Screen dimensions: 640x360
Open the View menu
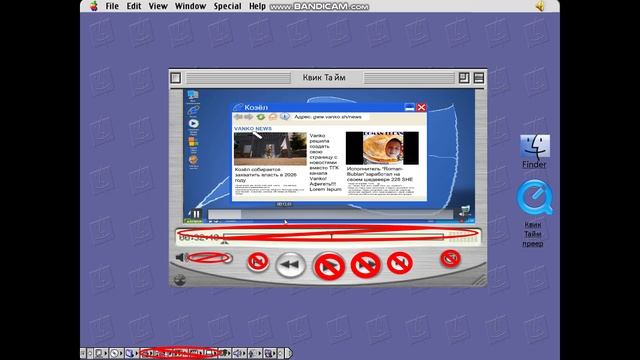(158, 6)
